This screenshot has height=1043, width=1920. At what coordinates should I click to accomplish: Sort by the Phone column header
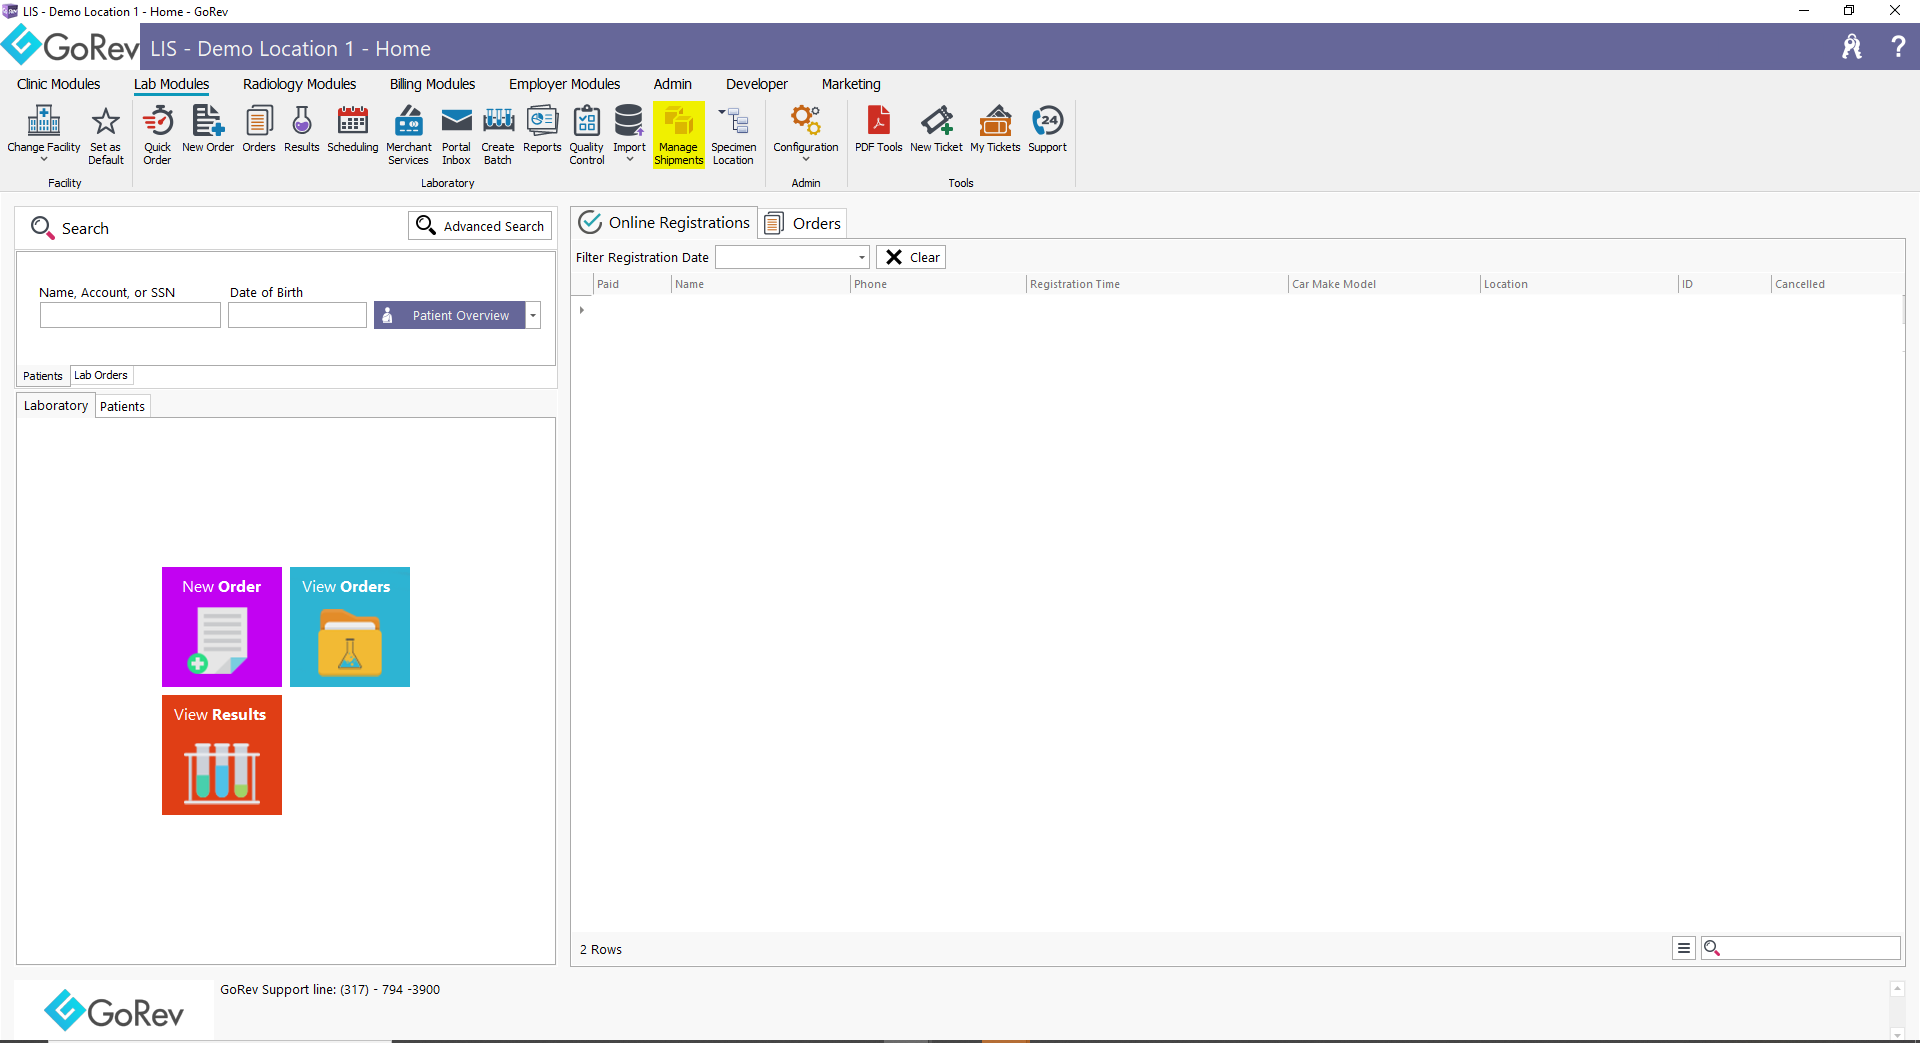(938, 284)
